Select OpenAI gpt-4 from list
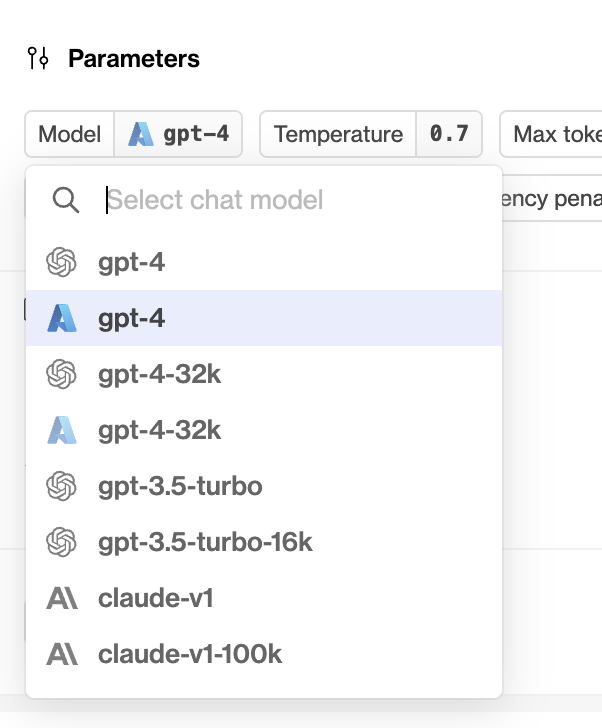The height and width of the screenshot is (728, 602). [264, 262]
